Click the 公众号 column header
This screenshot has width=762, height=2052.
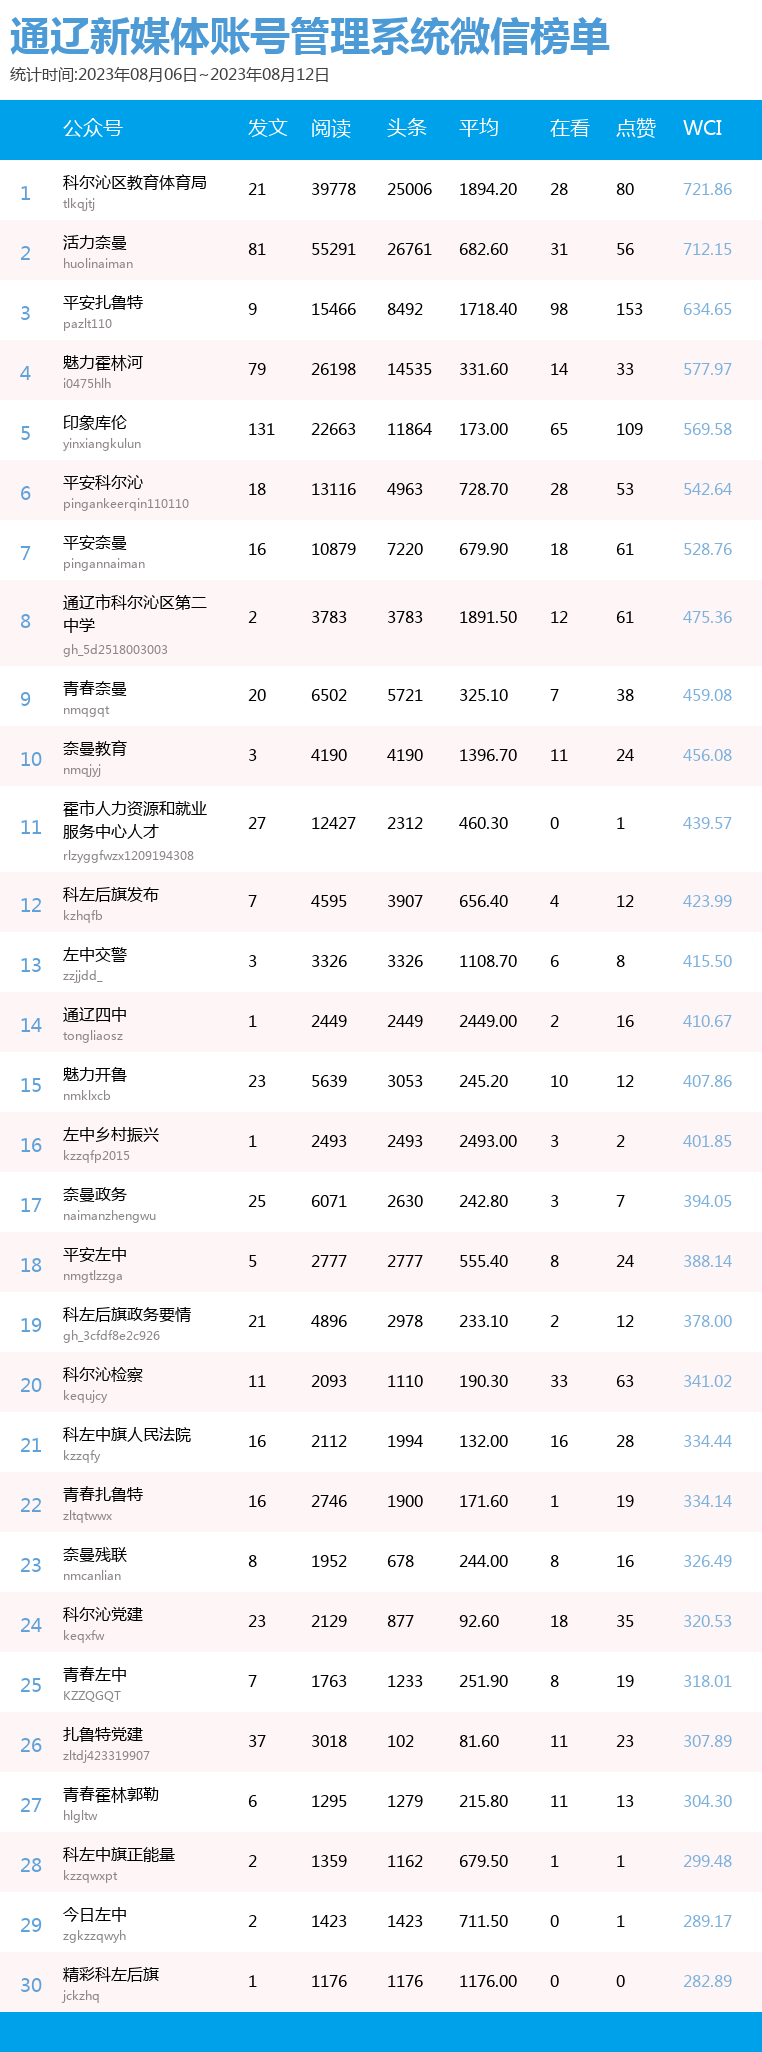click(x=93, y=128)
